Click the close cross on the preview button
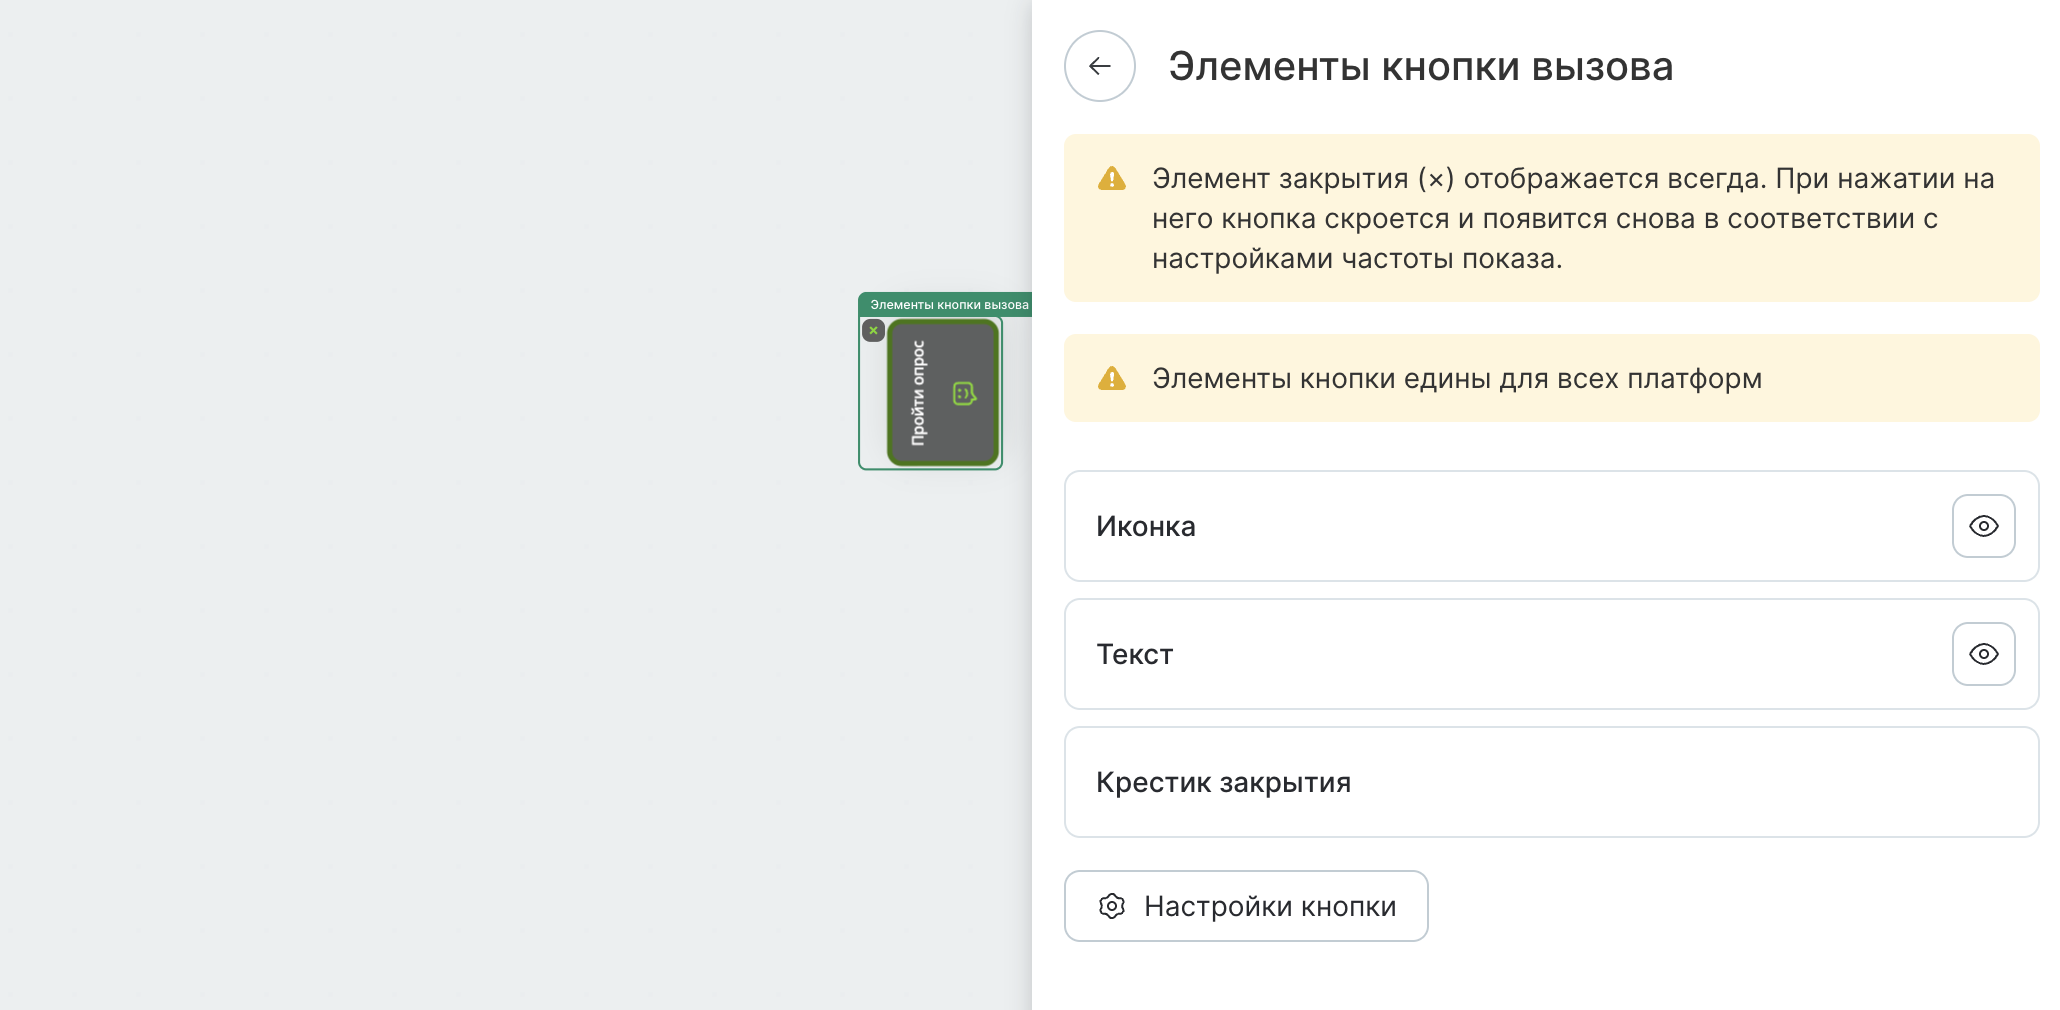This screenshot has width=2060, height=1010. (x=873, y=330)
